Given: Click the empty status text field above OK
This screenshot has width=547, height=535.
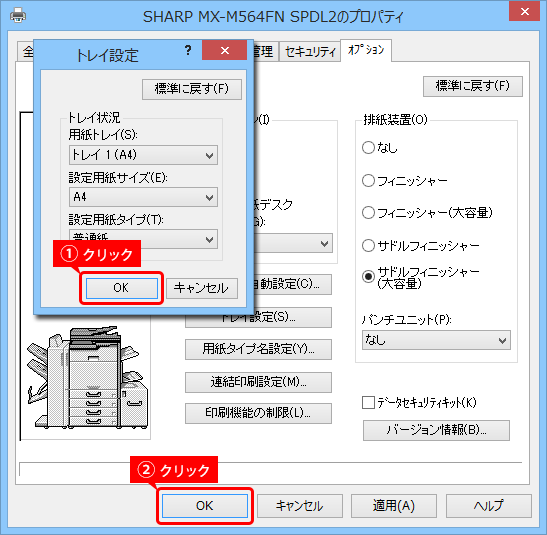Looking at the screenshot, I should 271,469.
